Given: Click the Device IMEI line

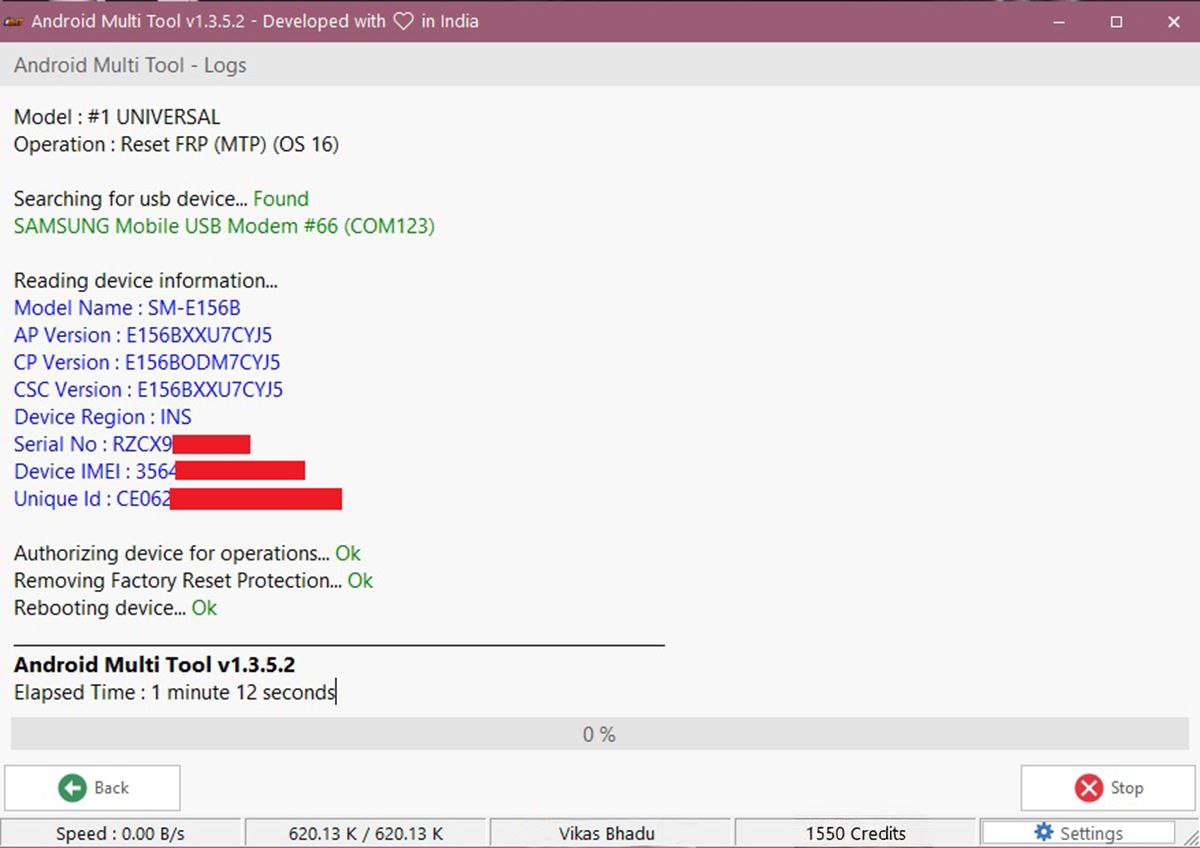Looking at the screenshot, I should [x=159, y=471].
